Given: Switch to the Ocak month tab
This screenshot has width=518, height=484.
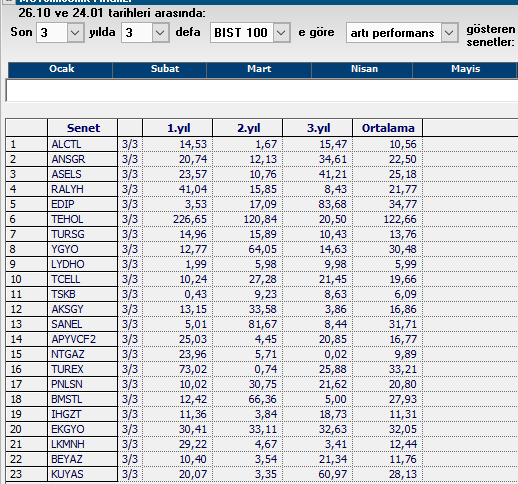Looking at the screenshot, I should point(60,69).
